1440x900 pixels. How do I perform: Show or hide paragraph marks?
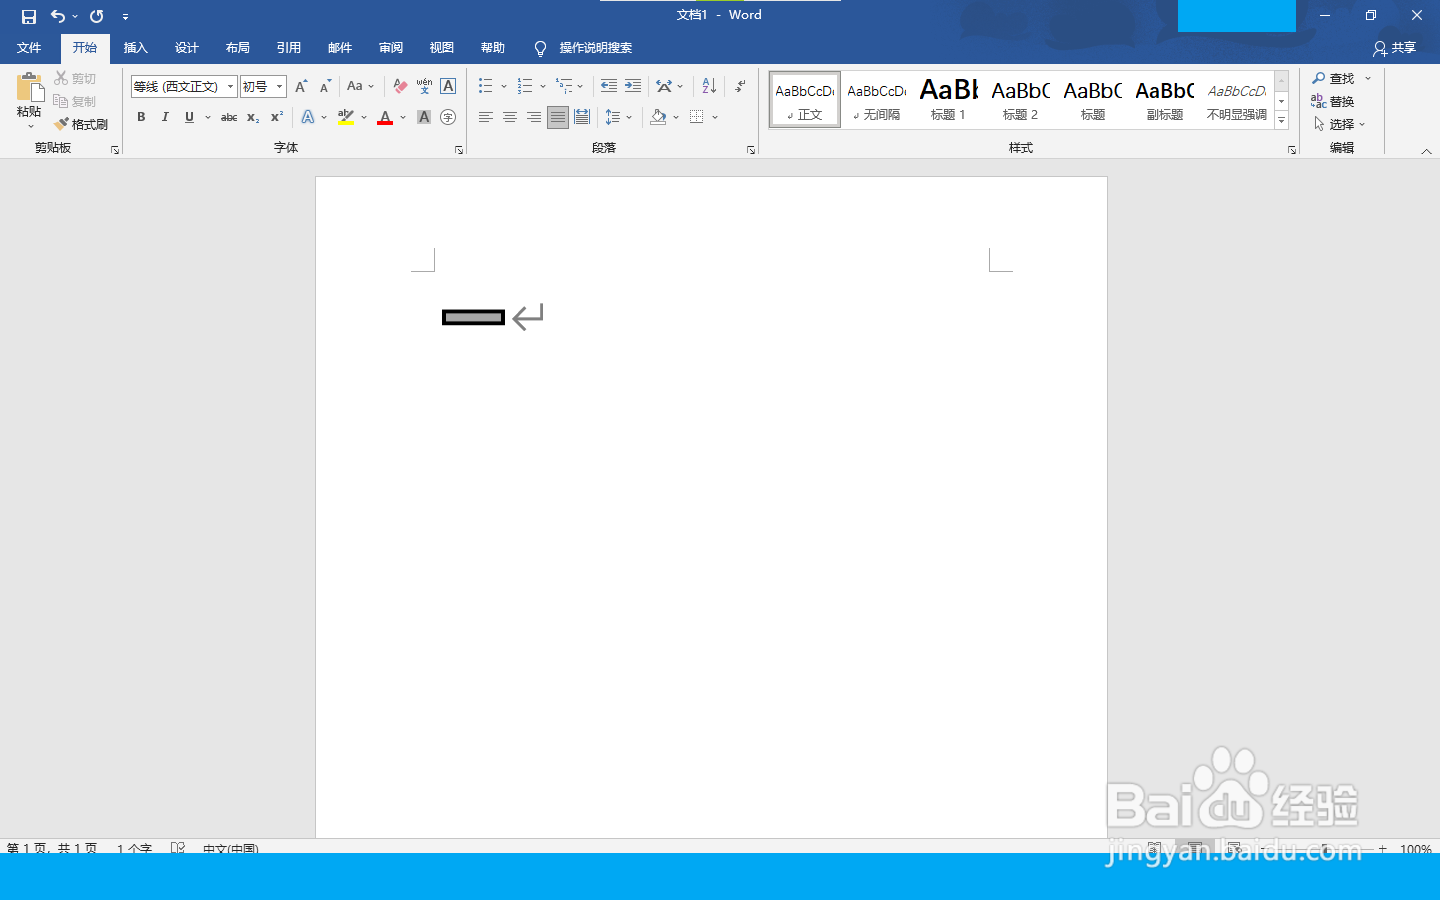point(740,86)
